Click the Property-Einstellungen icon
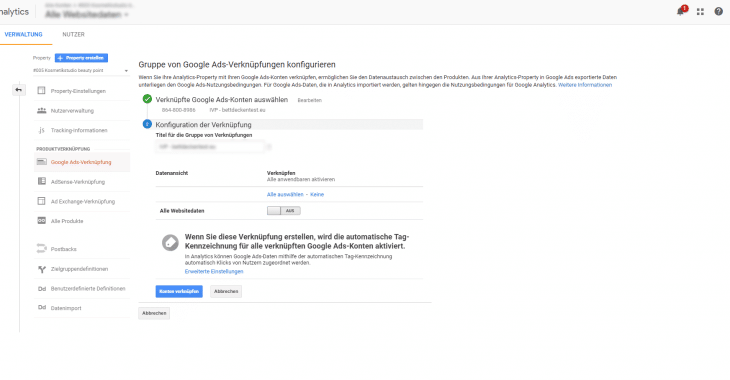 (x=41, y=90)
